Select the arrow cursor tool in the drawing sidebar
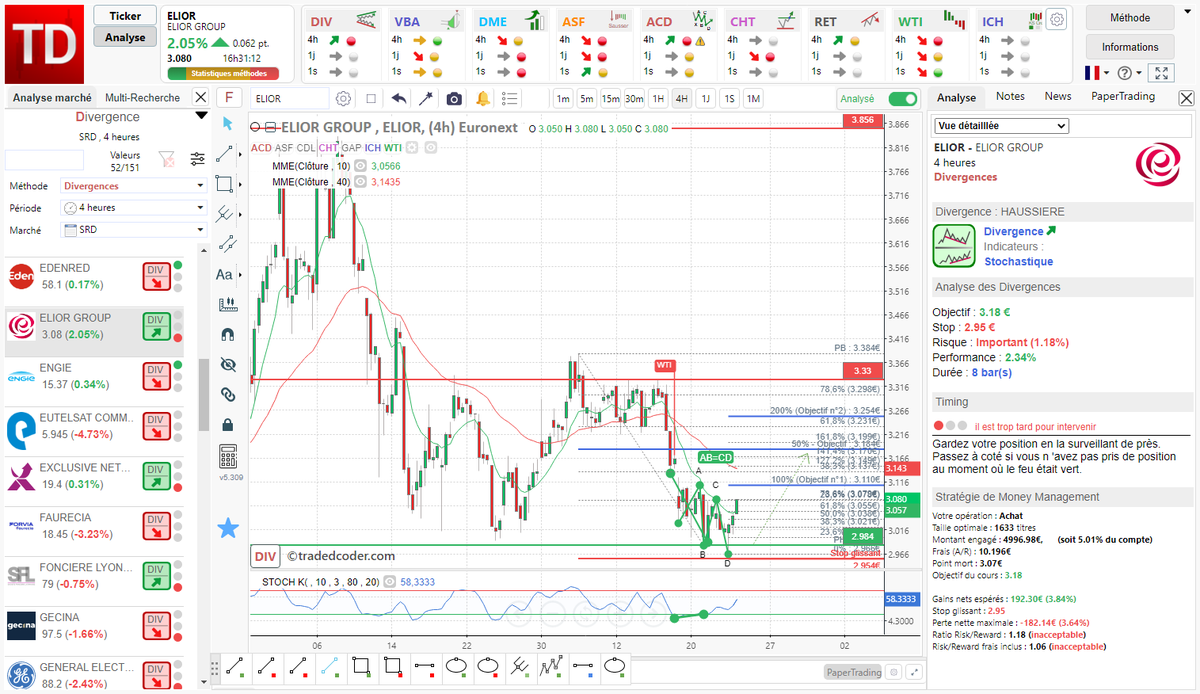The image size is (1200, 694). pos(227,123)
